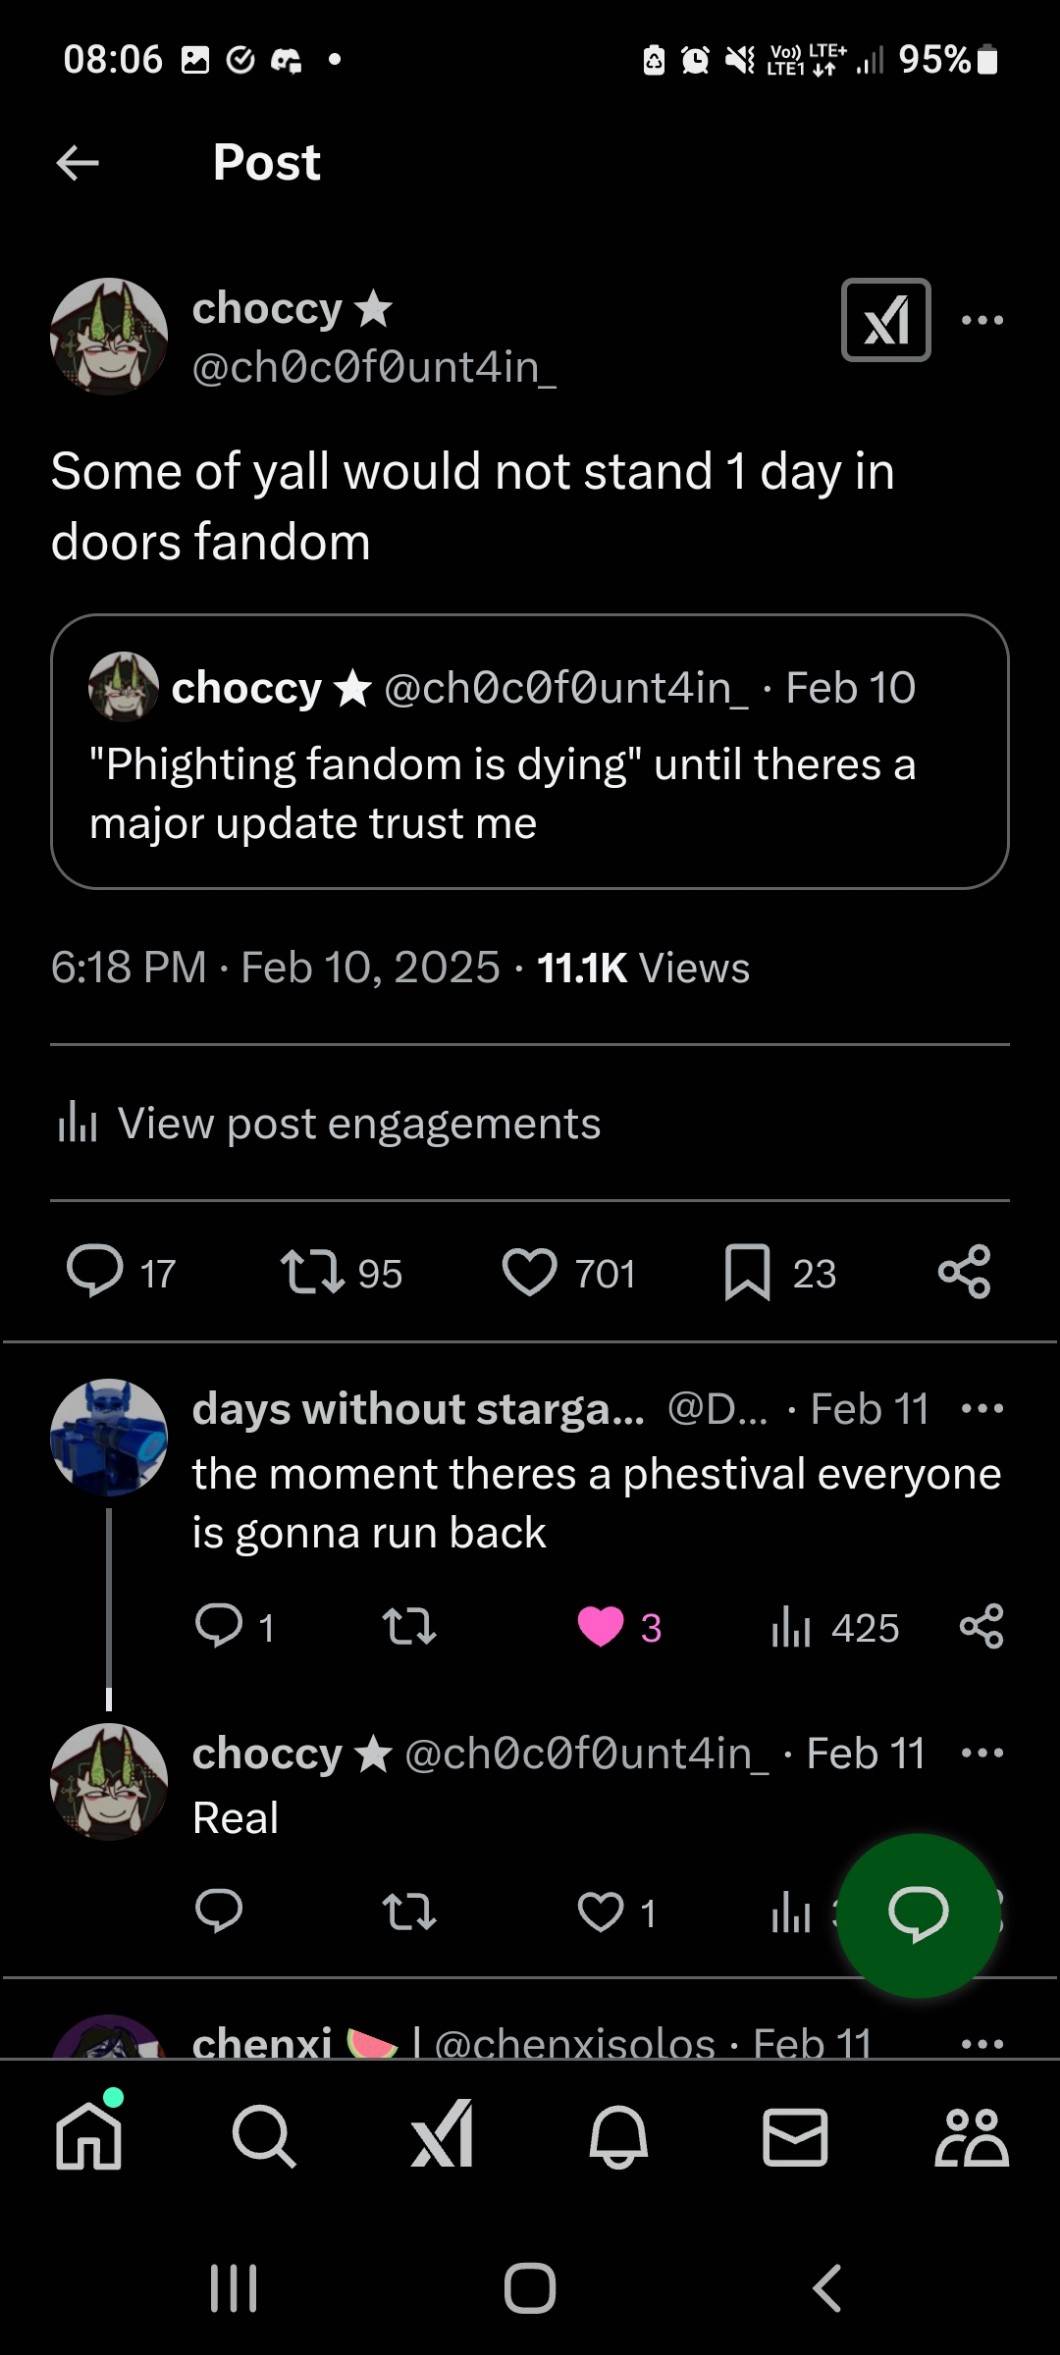Like the main post with 701 likes

point(529,1272)
